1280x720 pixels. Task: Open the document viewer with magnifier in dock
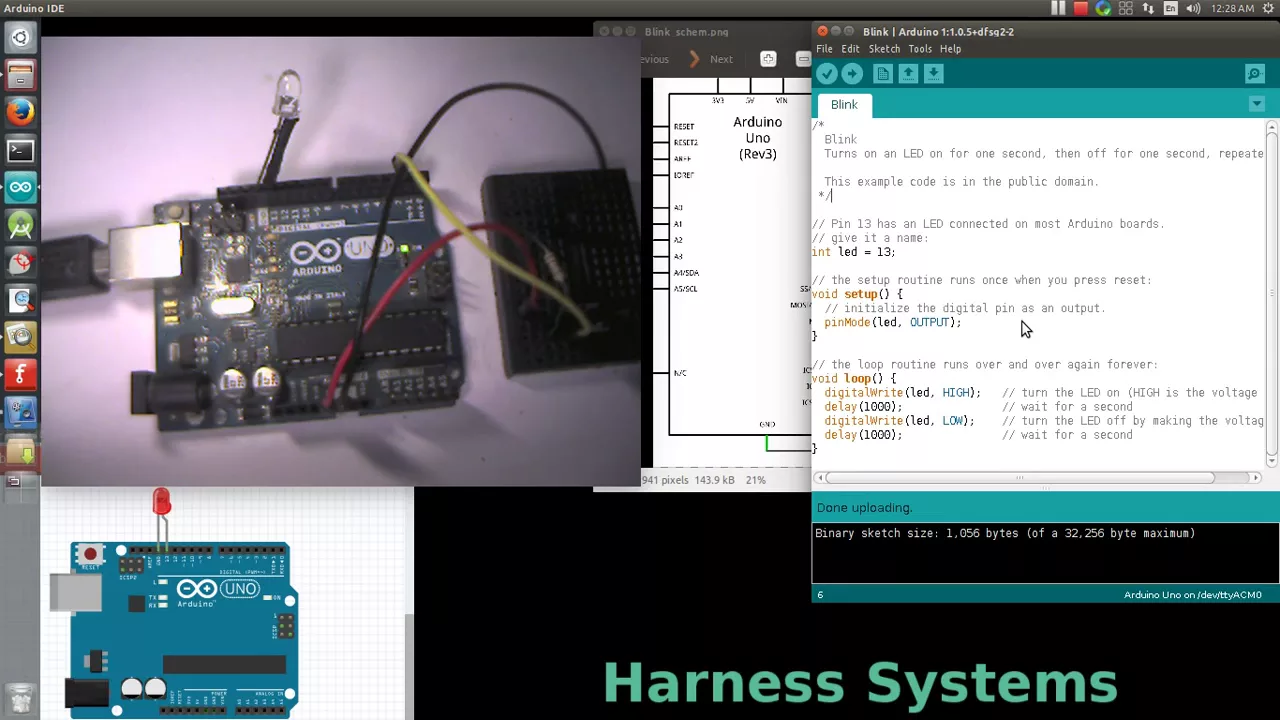(x=20, y=299)
